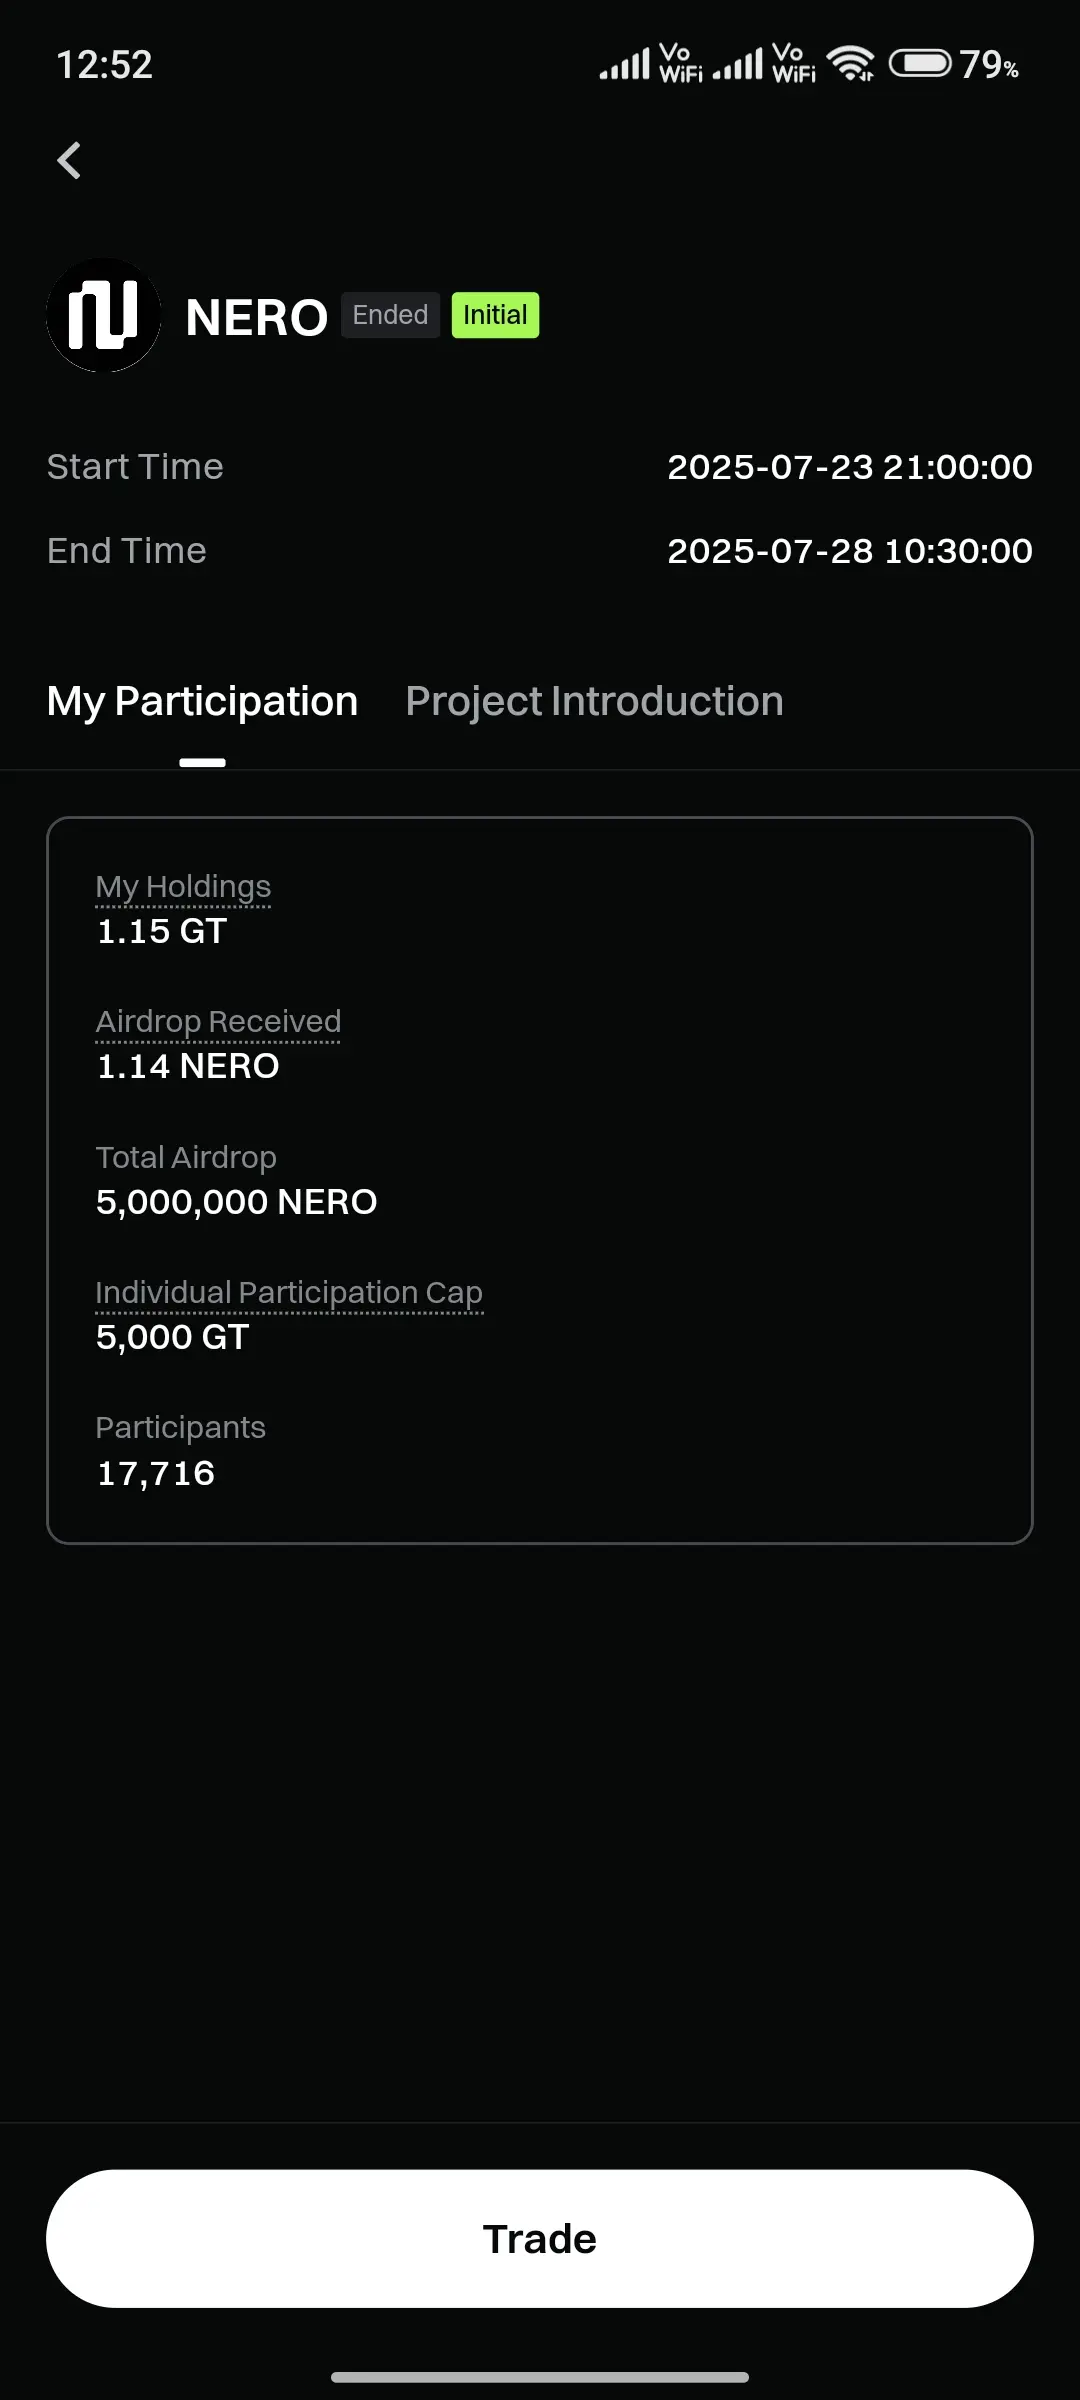Select the My Participation tab
Viewport: 1080px width, 2400px height.
202,701
